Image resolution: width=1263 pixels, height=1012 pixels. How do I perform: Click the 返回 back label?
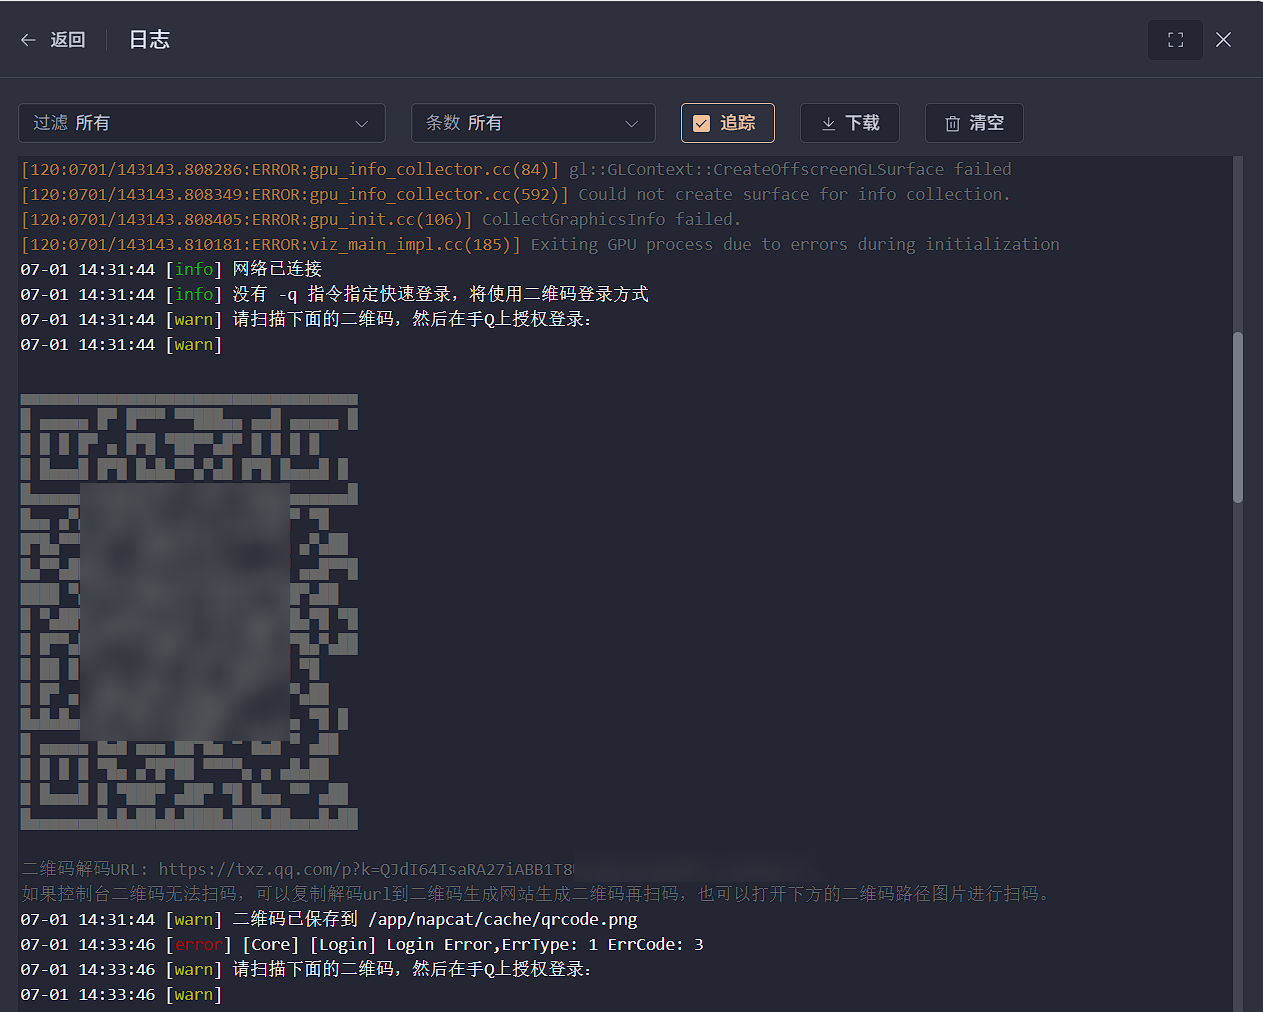click(68, 40)
